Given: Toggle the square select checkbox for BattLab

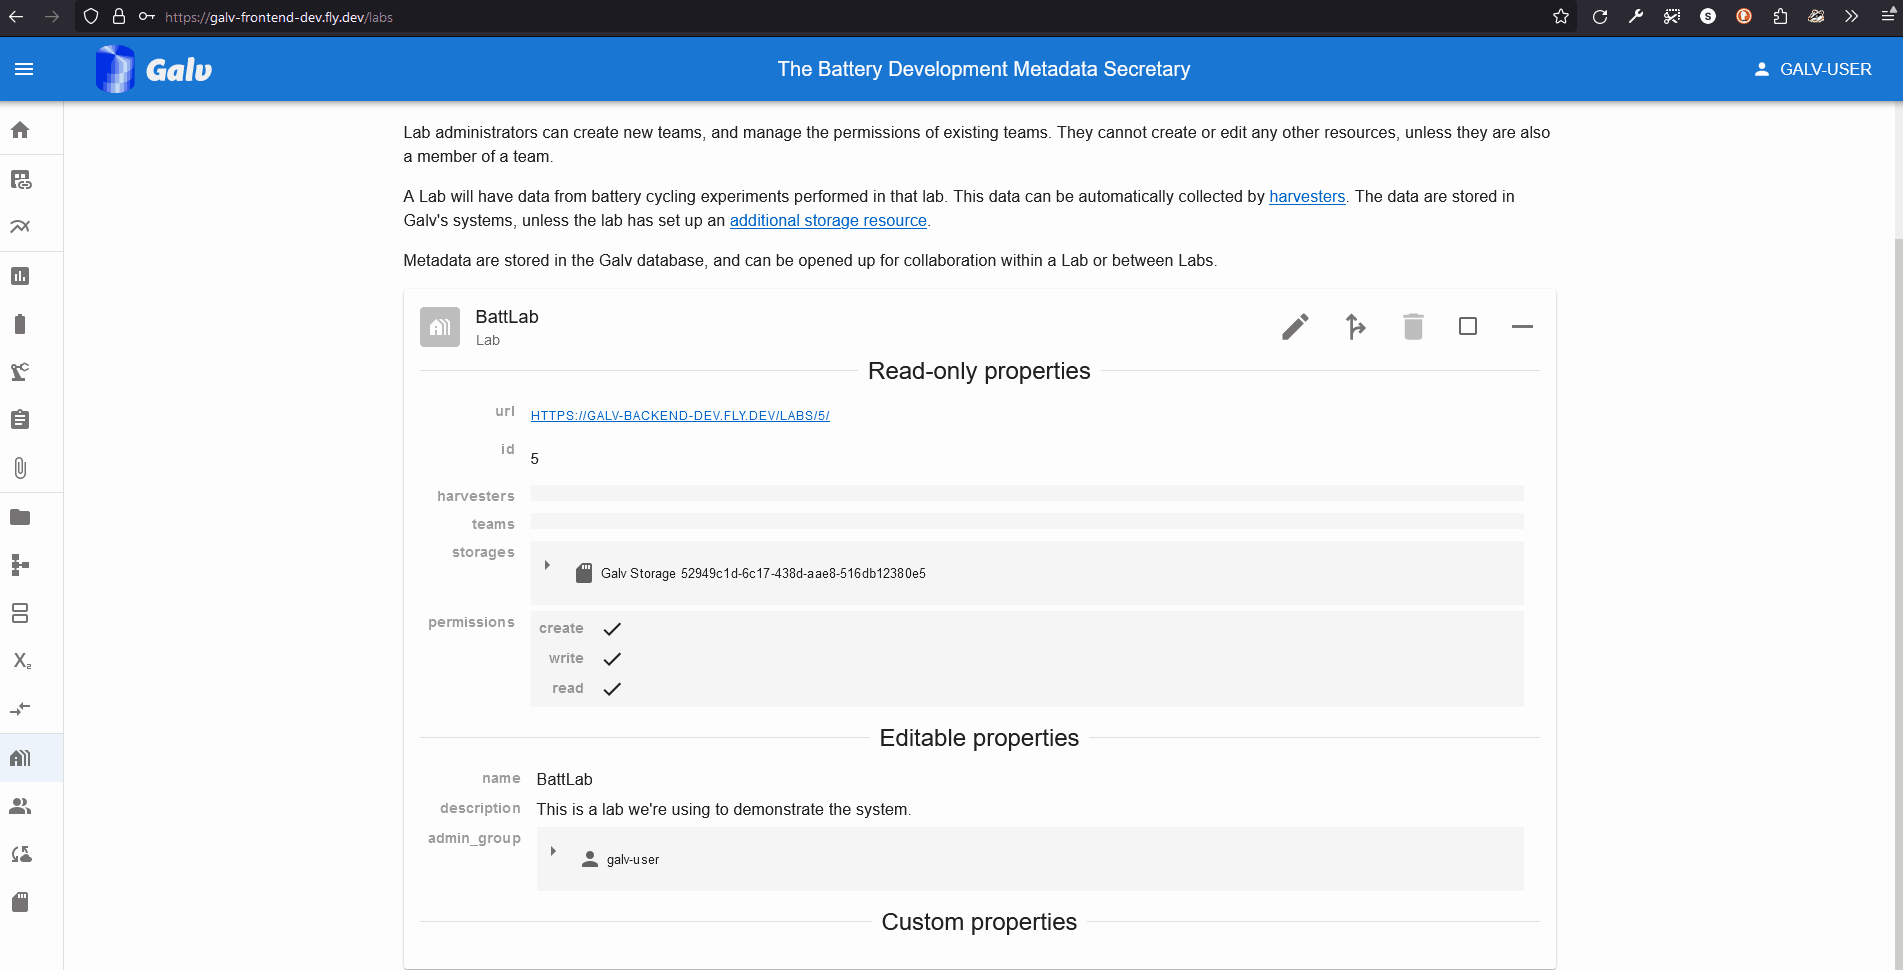Looking at the screenshot, I should pos(1467,327).
